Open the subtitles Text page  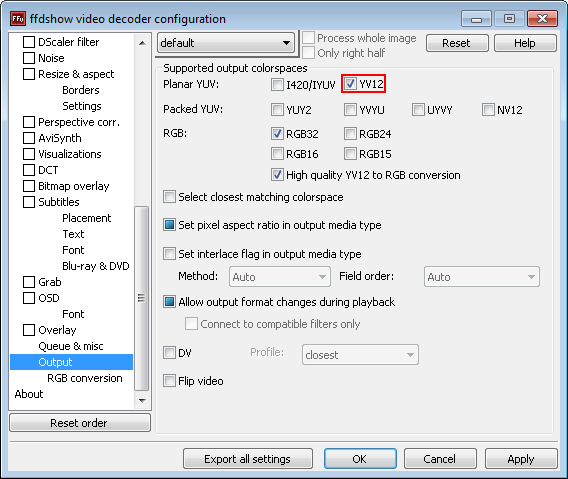pyautogui.click(x=73, y=234)
